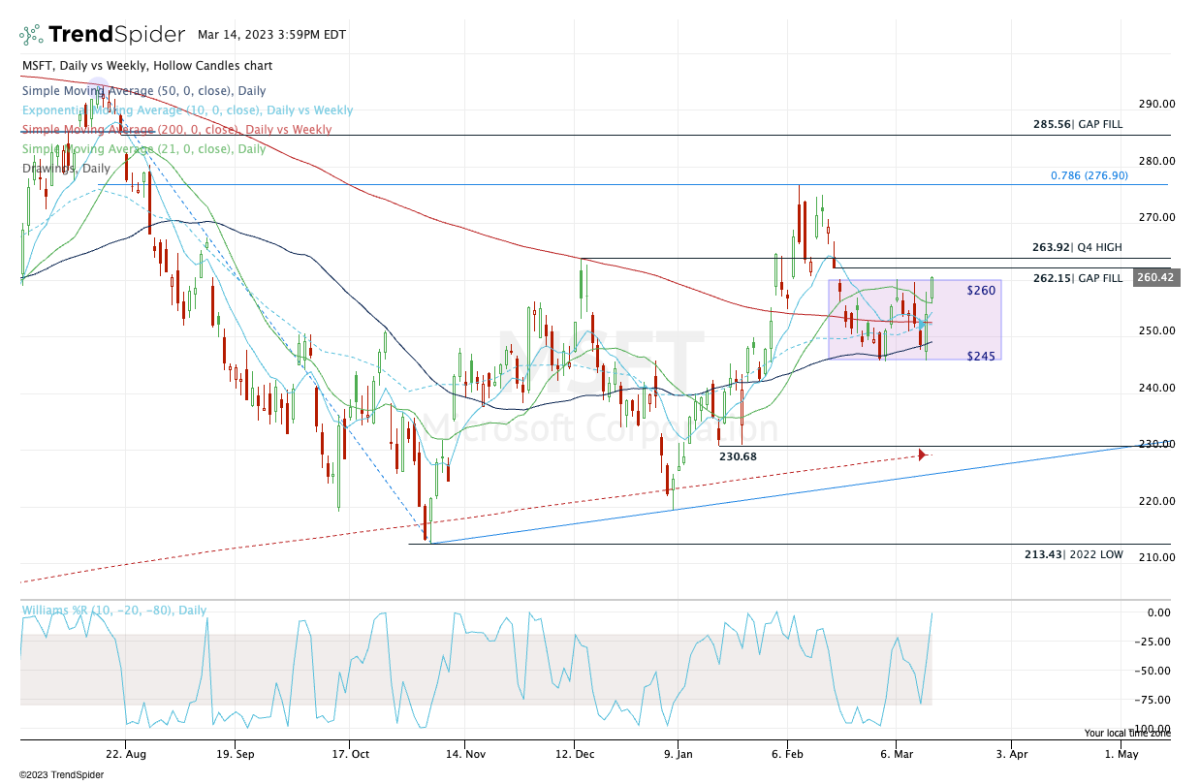1200x784 pixels.
Task: Expand the Drawings, Daily legend entry
Action: tap(67, 169)
